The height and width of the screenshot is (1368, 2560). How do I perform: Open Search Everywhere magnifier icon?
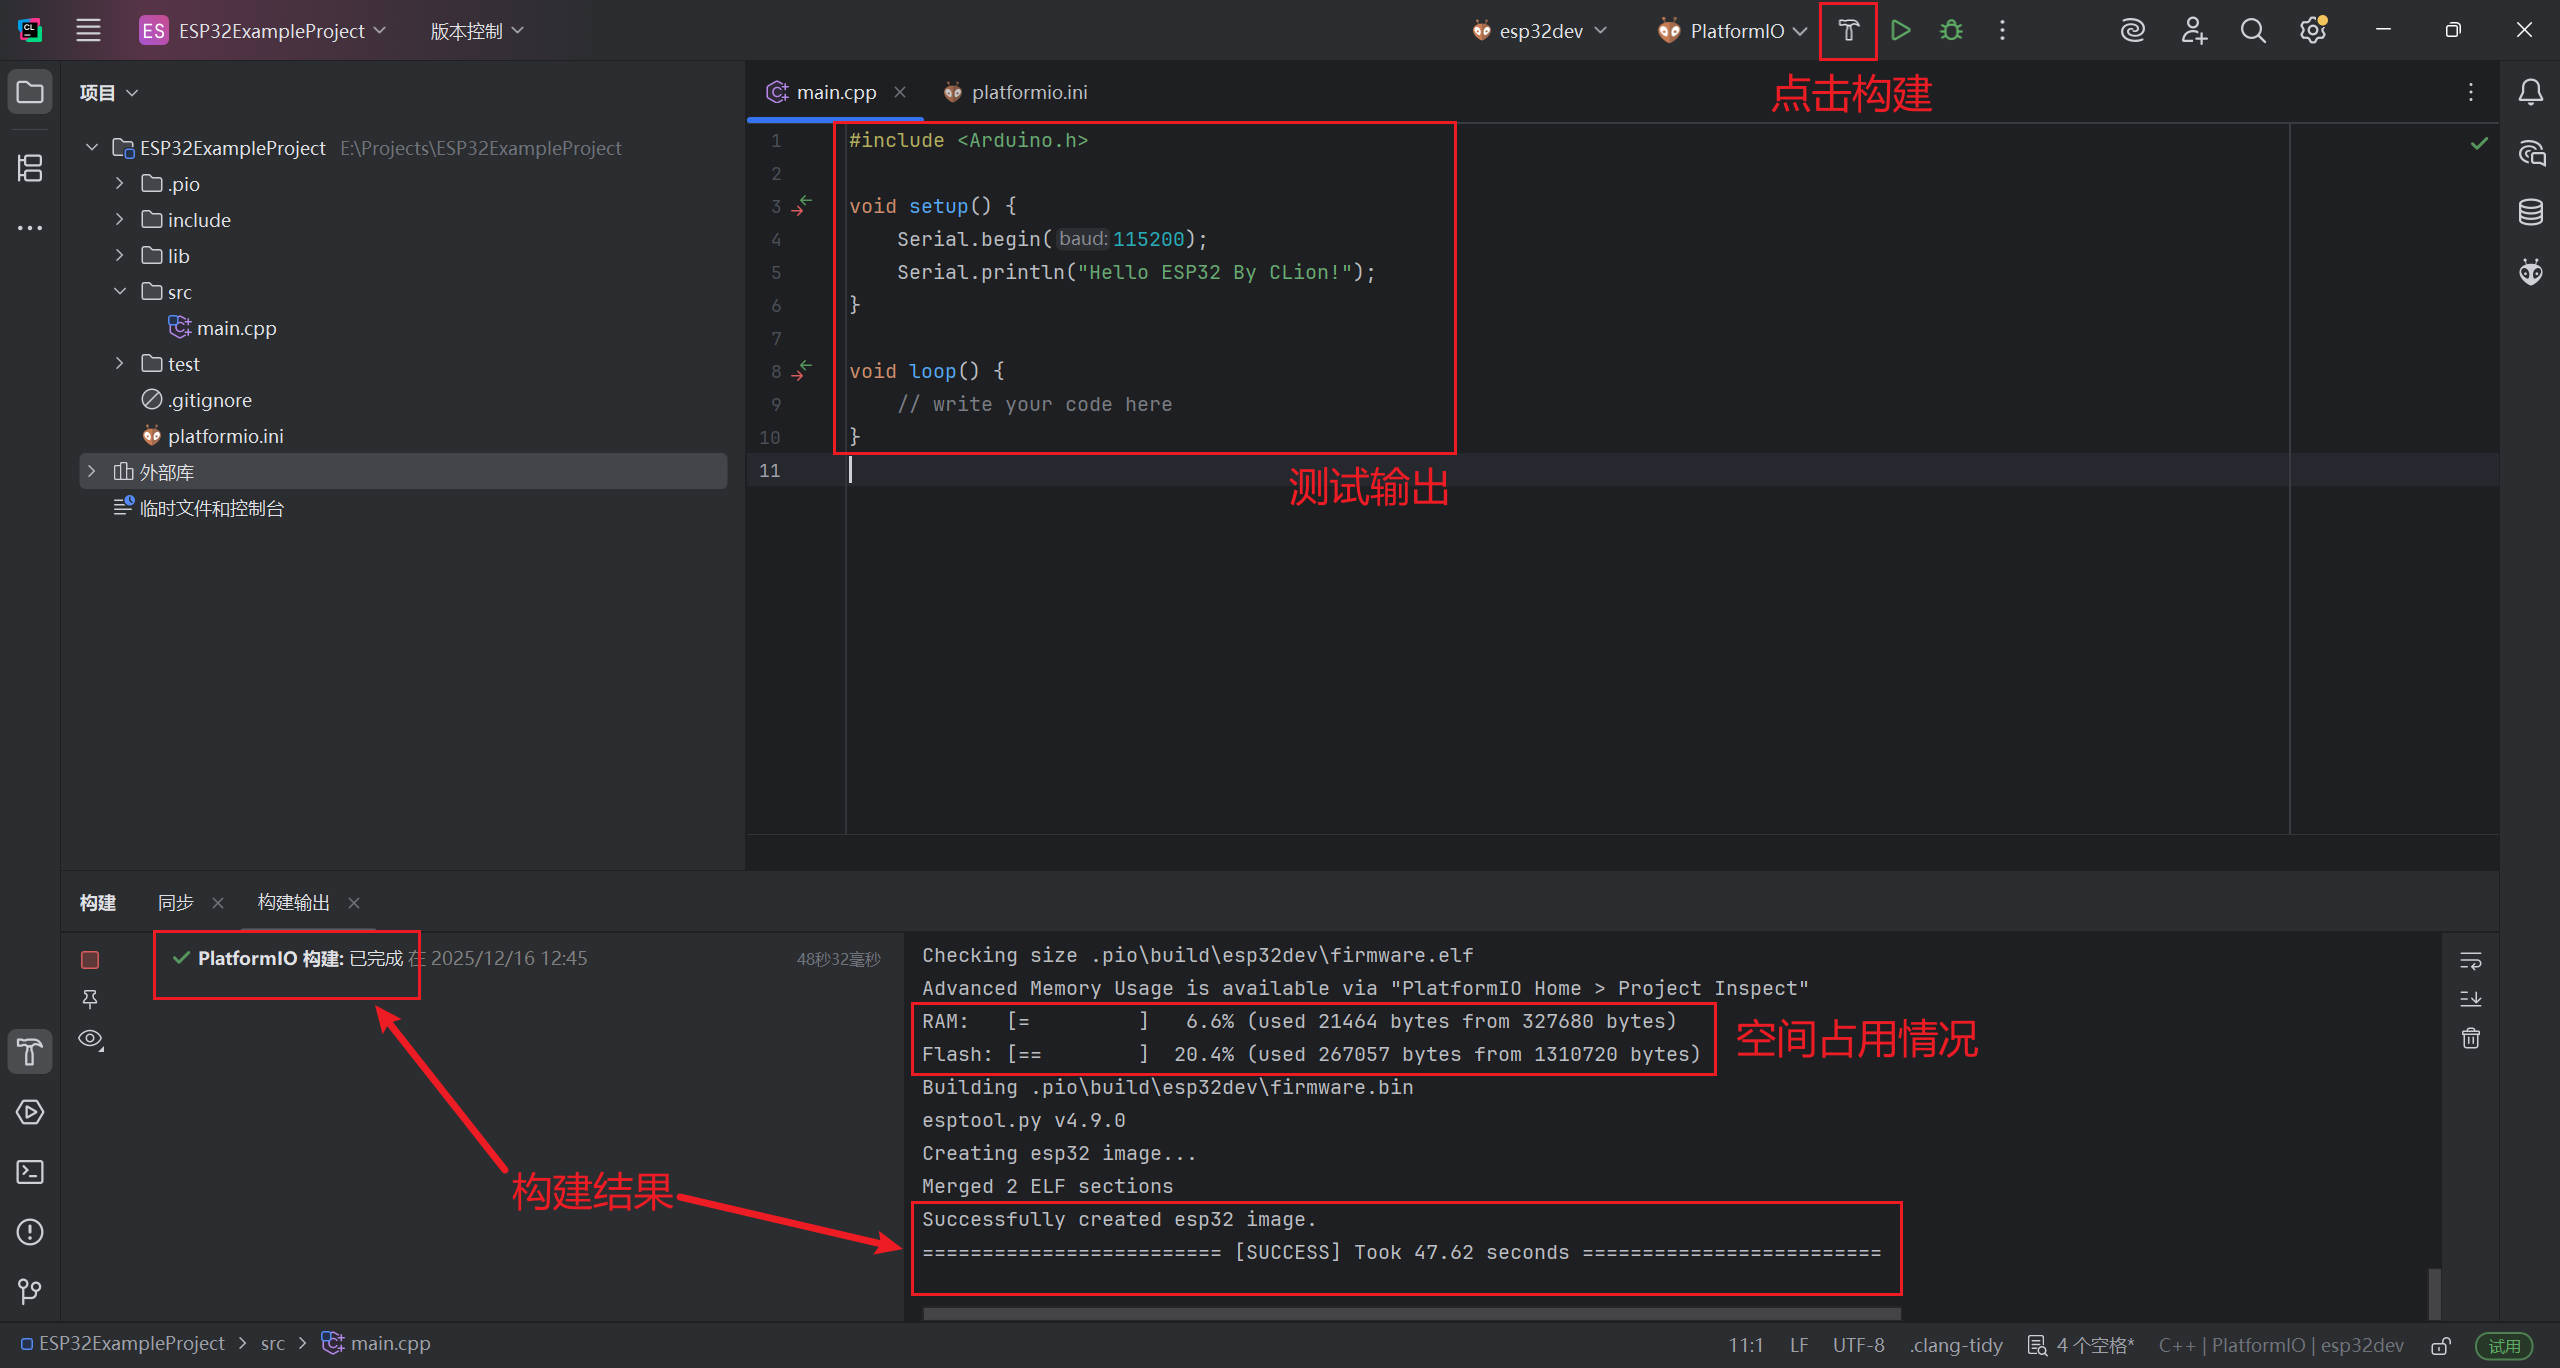click(x=2252, y=31)
